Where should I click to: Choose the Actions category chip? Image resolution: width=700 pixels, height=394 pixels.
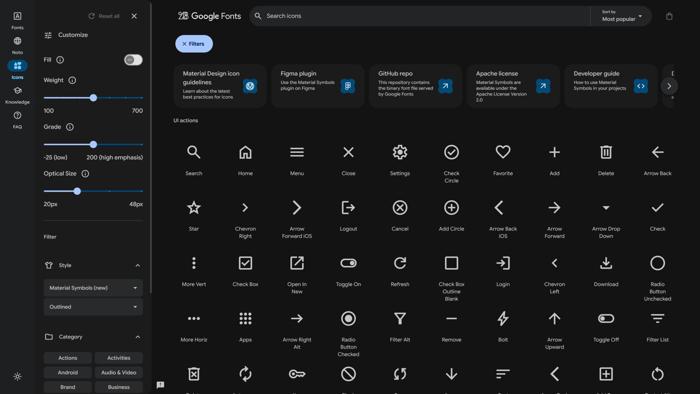pos(68,358)
